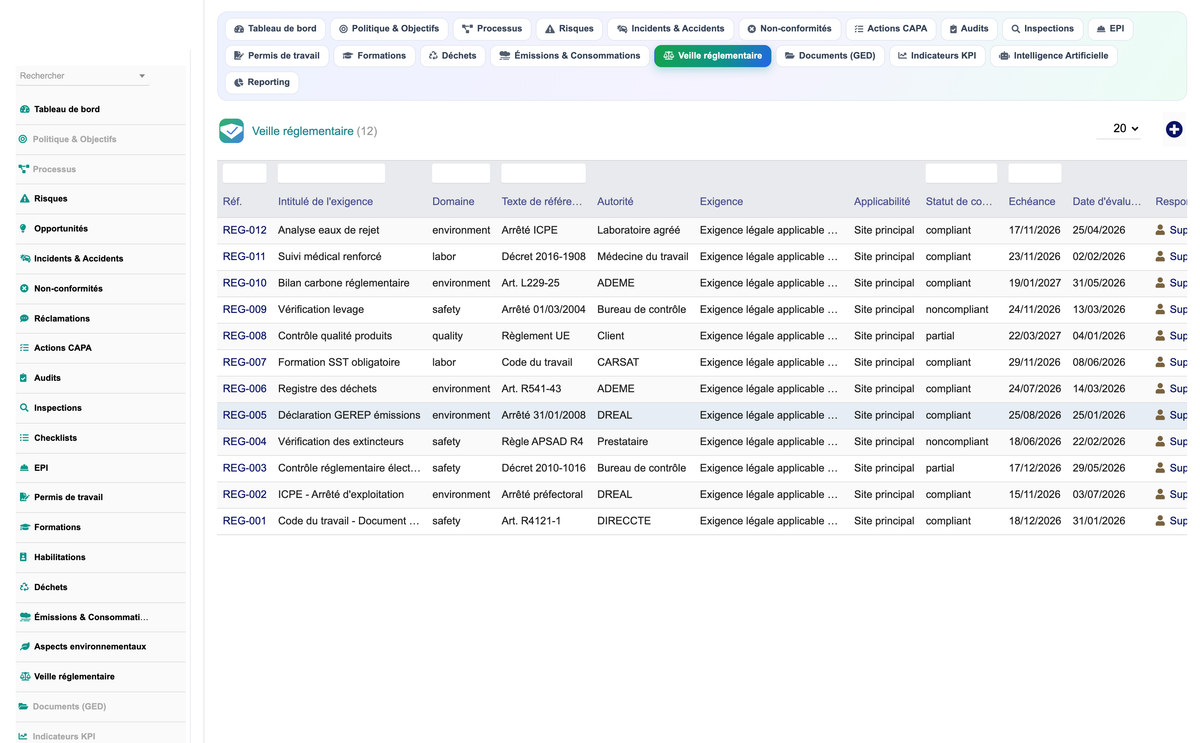
Task: Select the 'Décret 2016-1908' cell
Action: coord(544,257)
